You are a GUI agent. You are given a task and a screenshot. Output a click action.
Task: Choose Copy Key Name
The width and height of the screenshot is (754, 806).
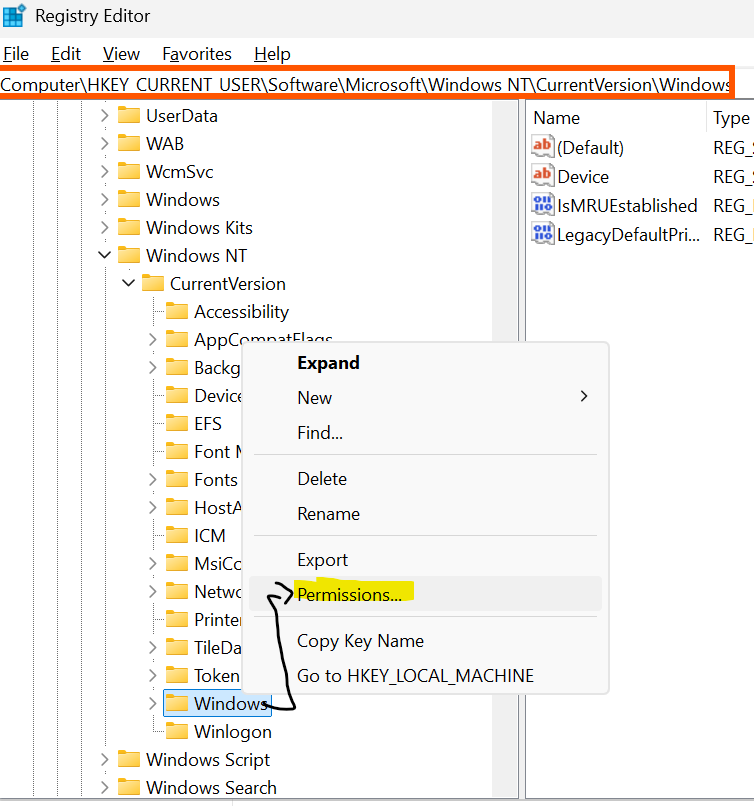pos(425,640)
